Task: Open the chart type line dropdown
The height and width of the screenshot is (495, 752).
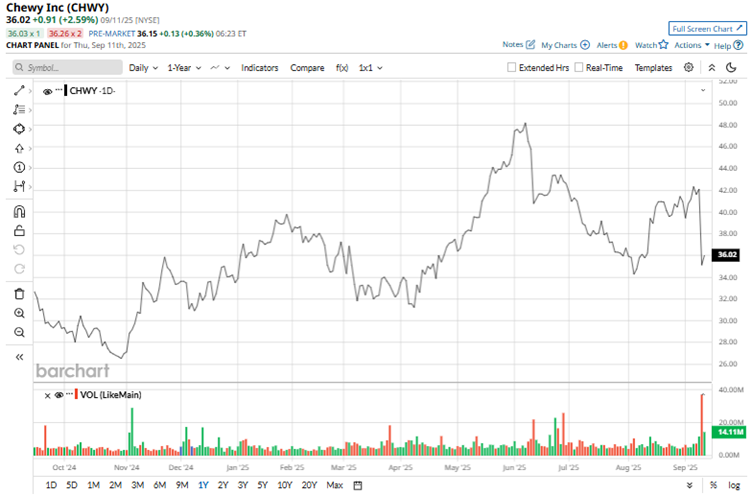Action: pyautogui.click(x=220, y=68)
